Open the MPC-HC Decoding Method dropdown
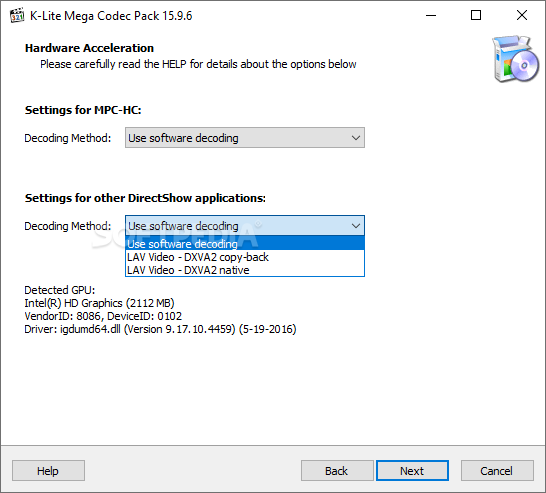 coord(245,138)
